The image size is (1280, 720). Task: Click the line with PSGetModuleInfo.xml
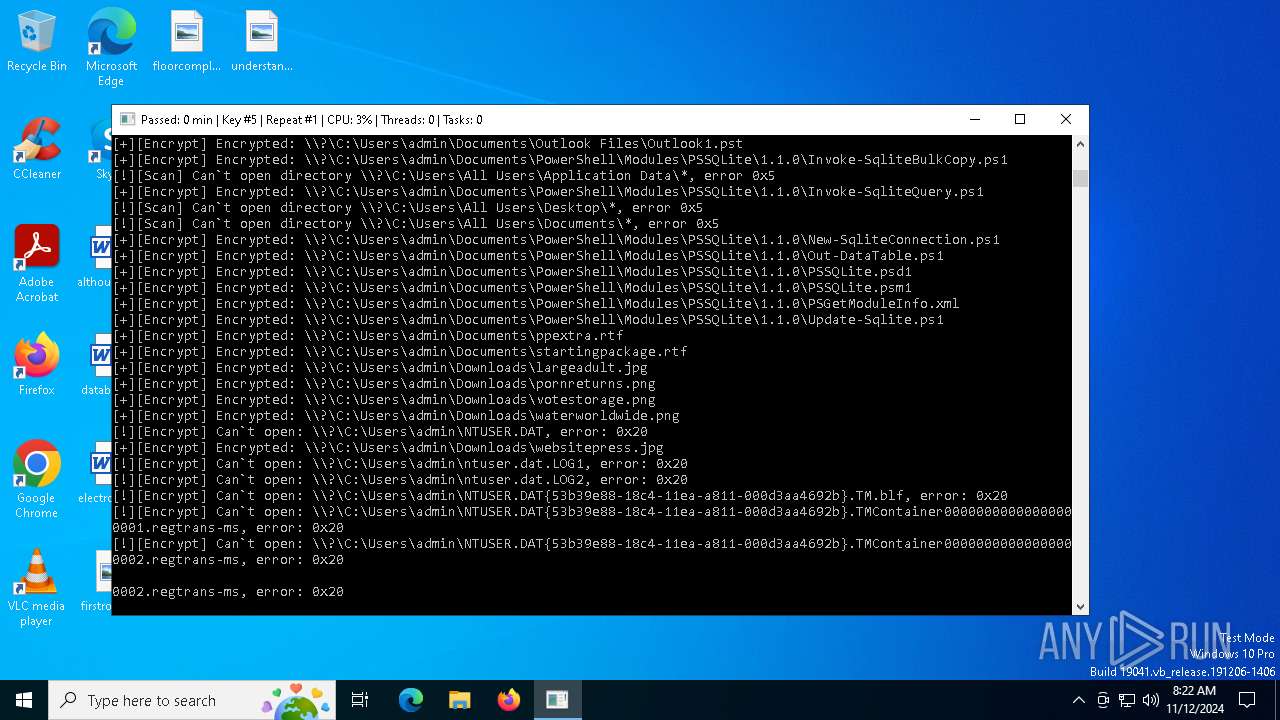tap(536, 304)
